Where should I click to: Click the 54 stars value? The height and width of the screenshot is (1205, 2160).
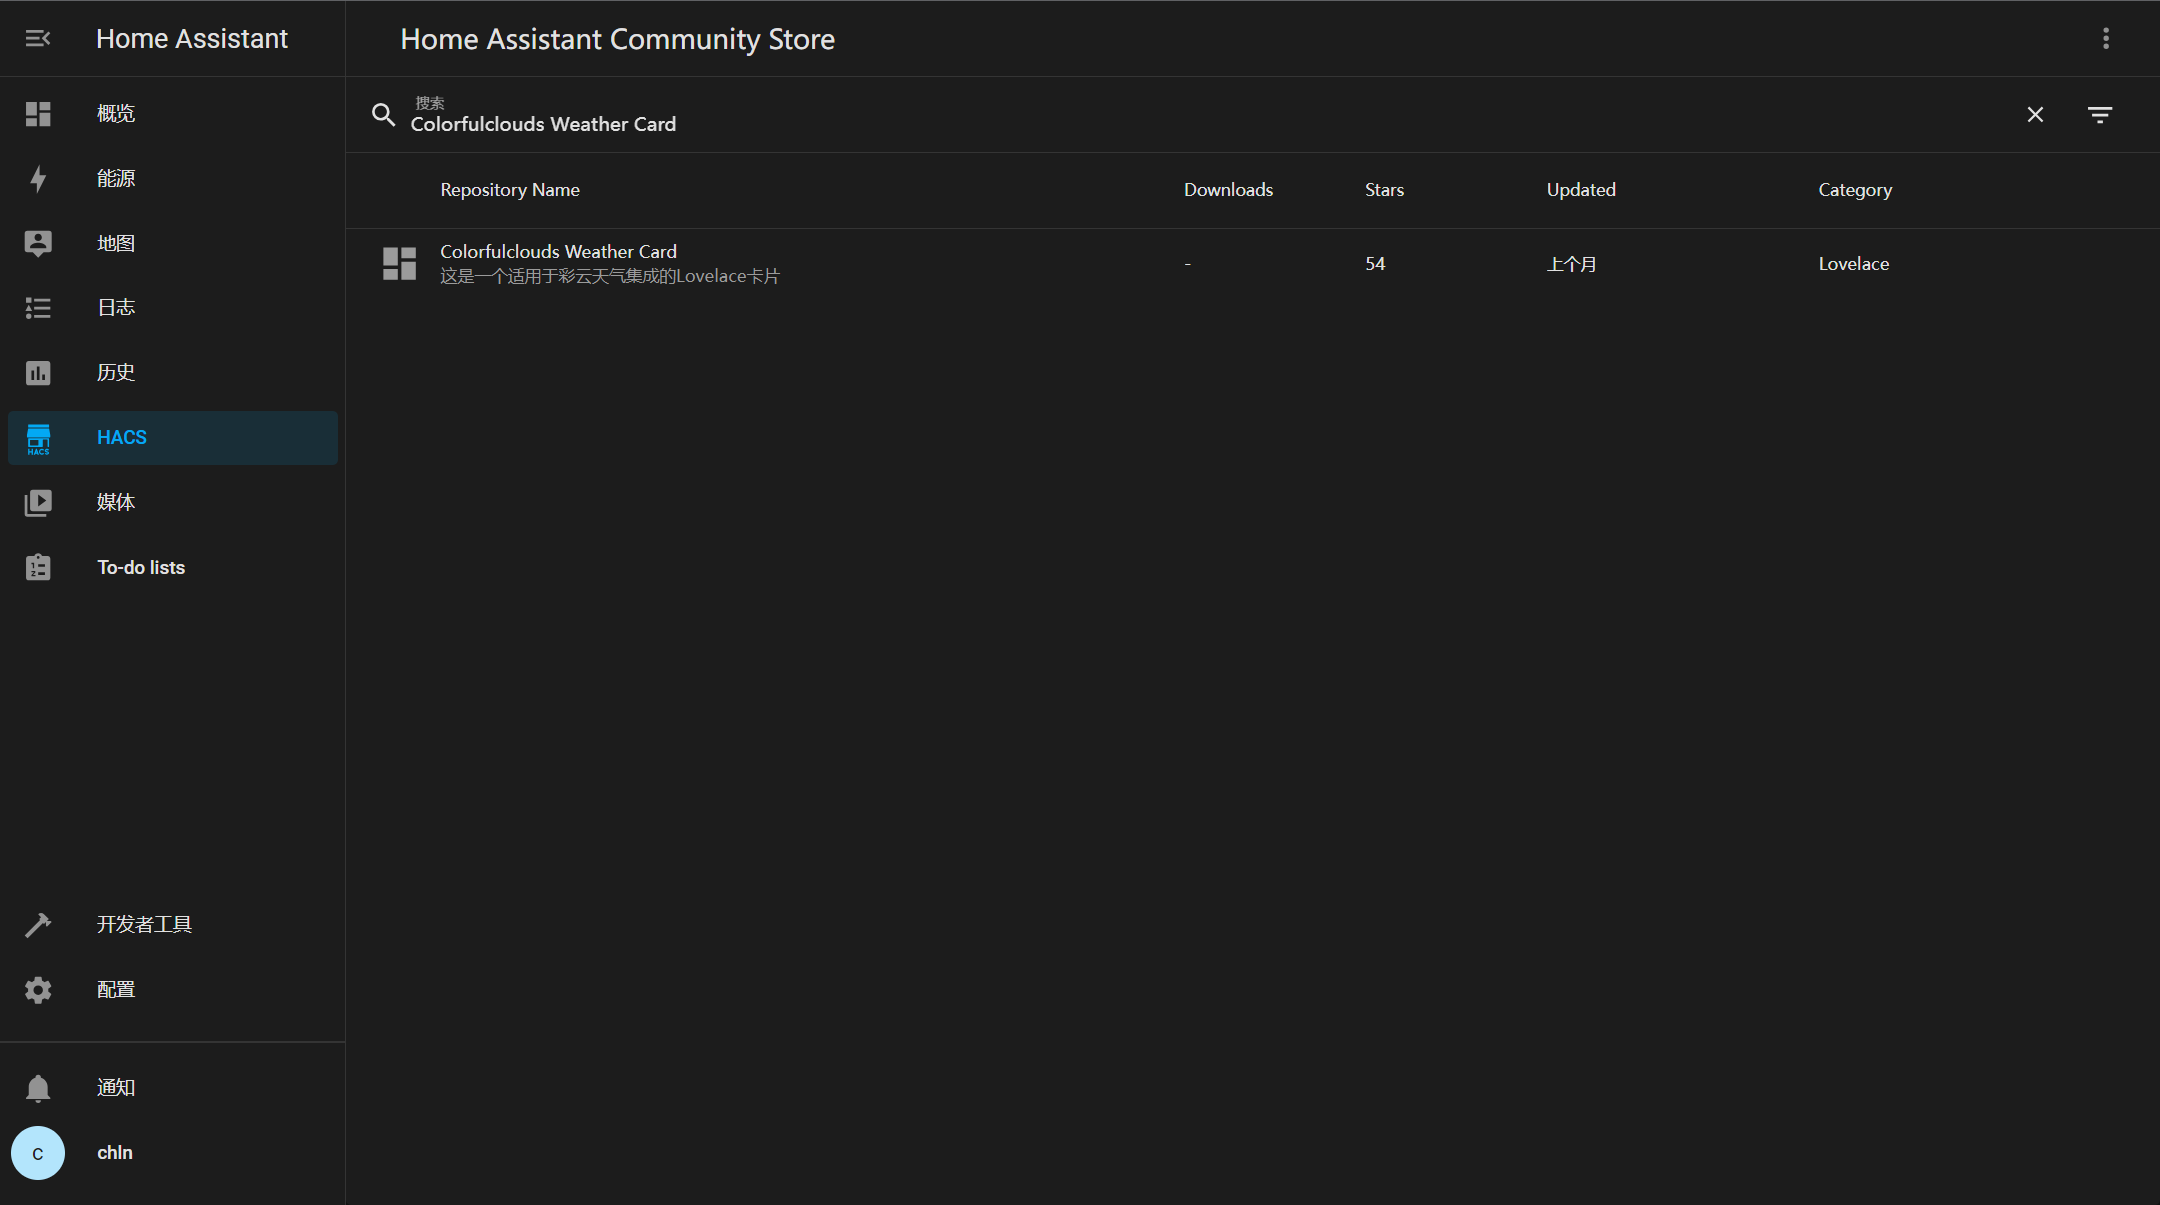tap(1375, 264)
